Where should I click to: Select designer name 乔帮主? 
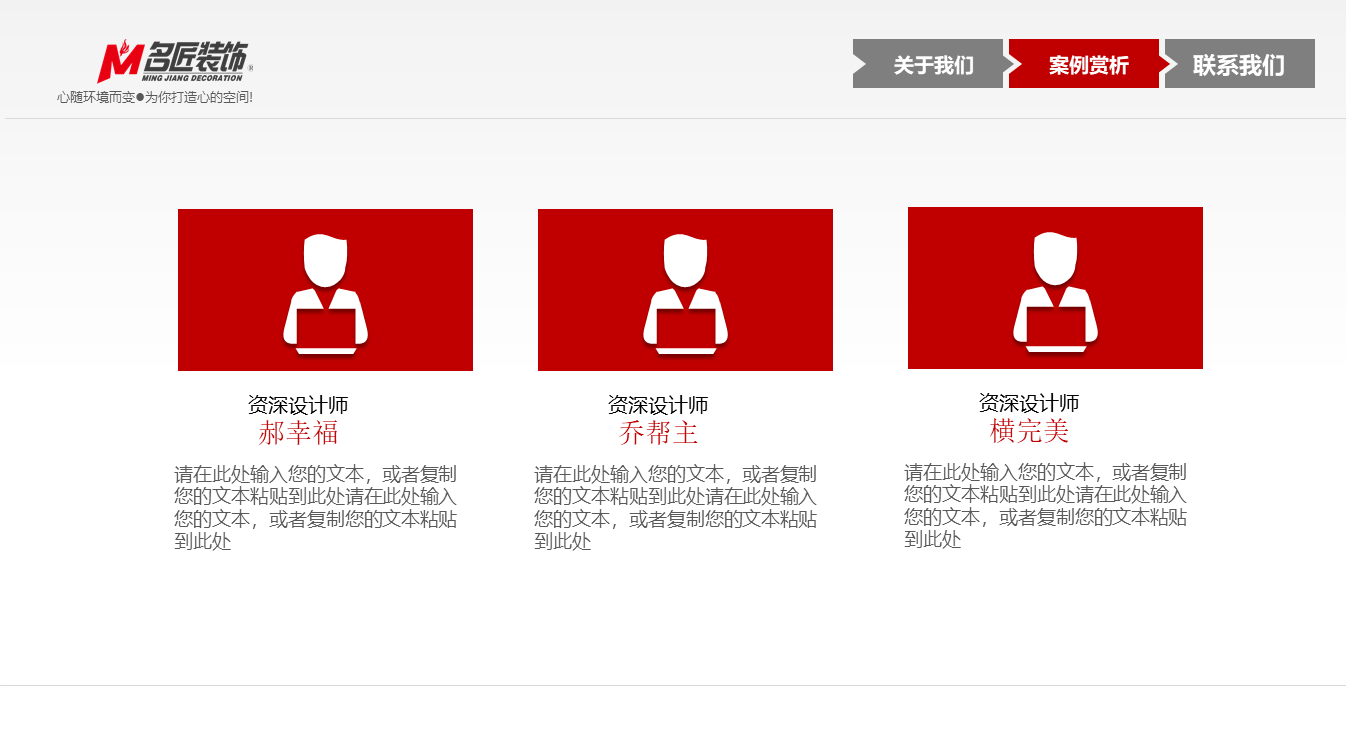tap(658, 433)
